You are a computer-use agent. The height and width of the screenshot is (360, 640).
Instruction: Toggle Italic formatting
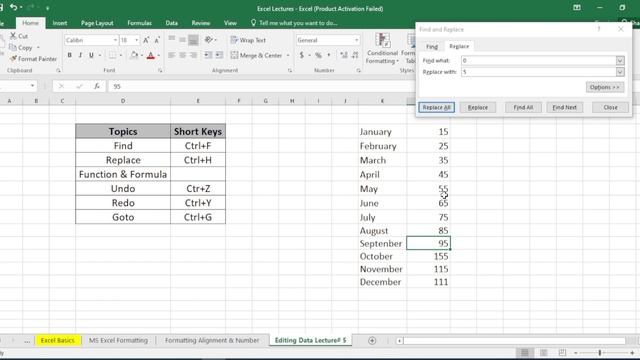coord(80,55)
